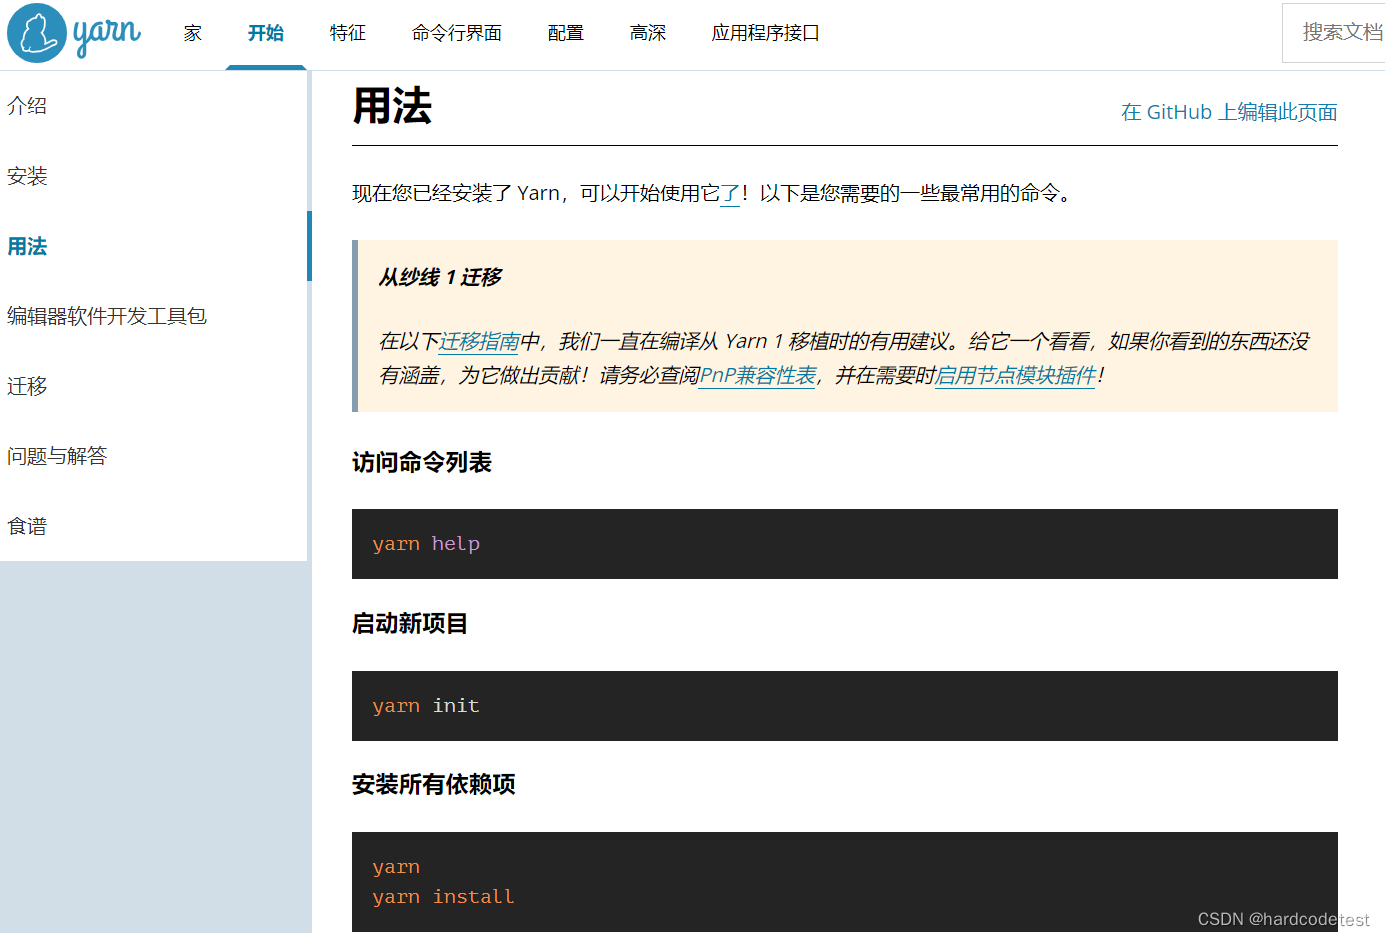Open the 高深 navigation item
Viewport: 1385px width, 936px height.
click(648, 33)
